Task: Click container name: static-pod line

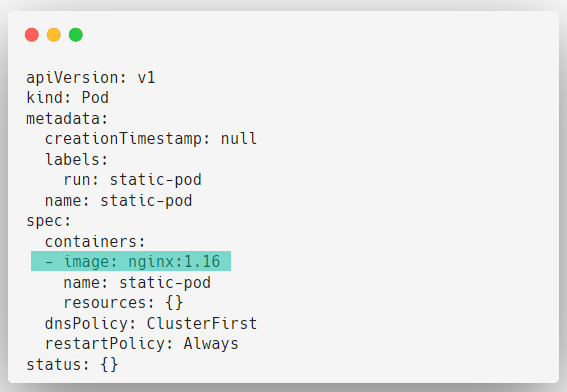Action: [137, 283]
